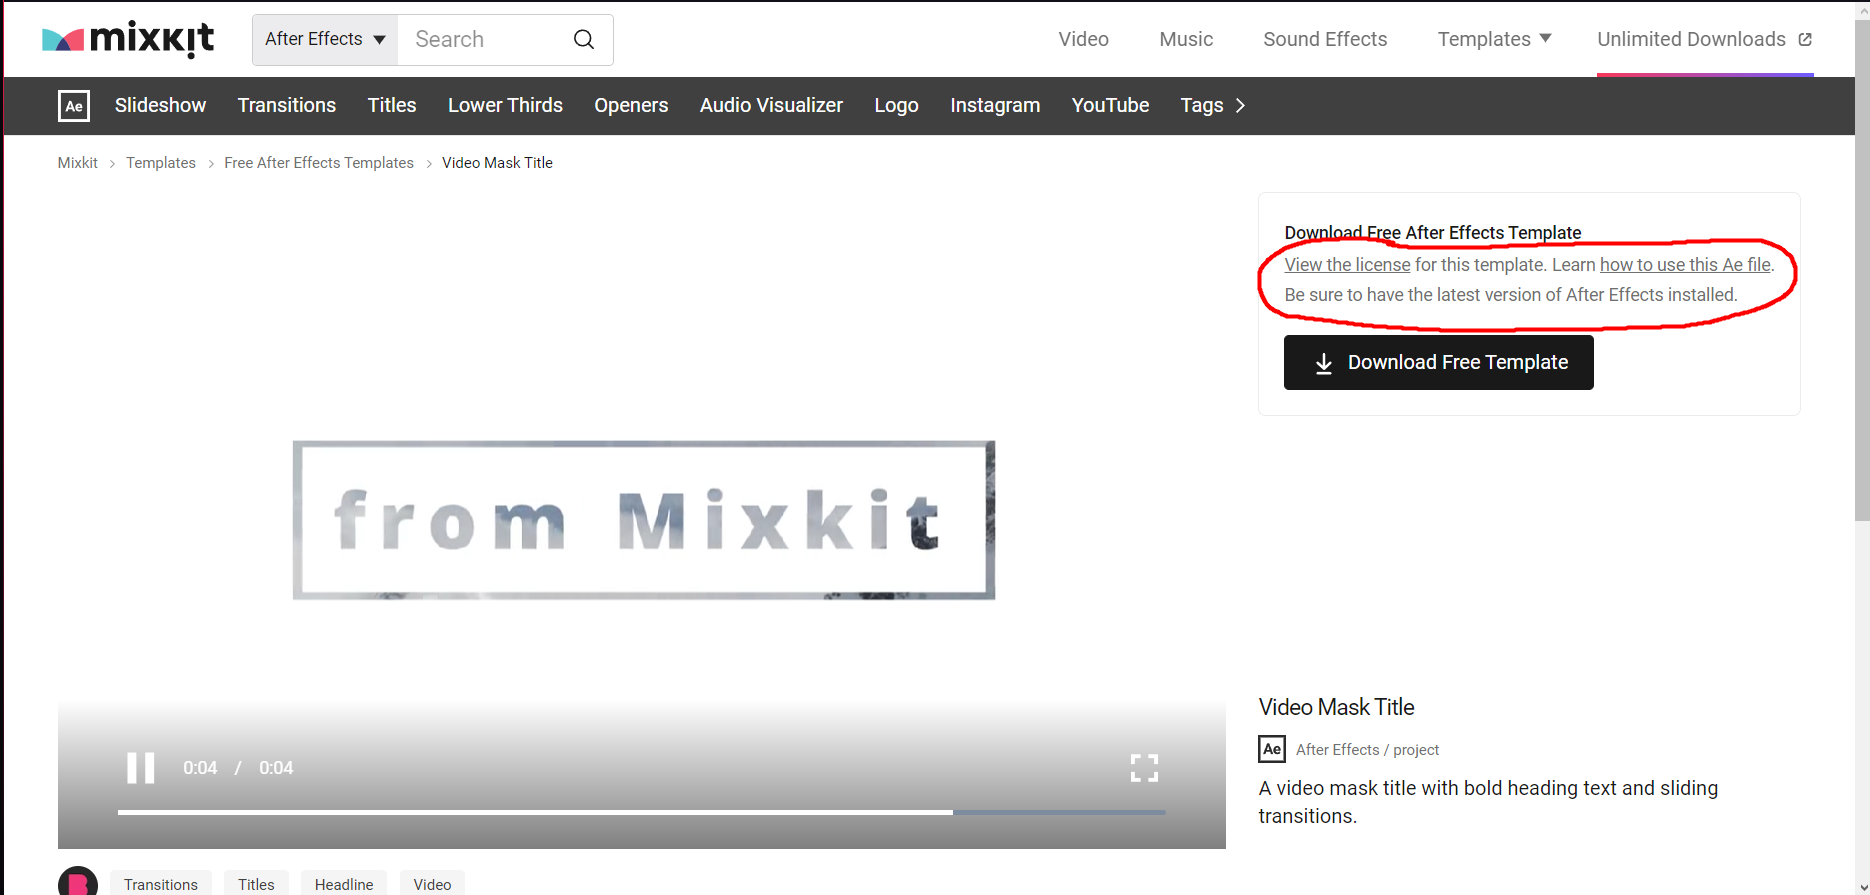Click the video preview showing from Mixkit
This screenshot has width=1870, height=895.
coord(642,520)
